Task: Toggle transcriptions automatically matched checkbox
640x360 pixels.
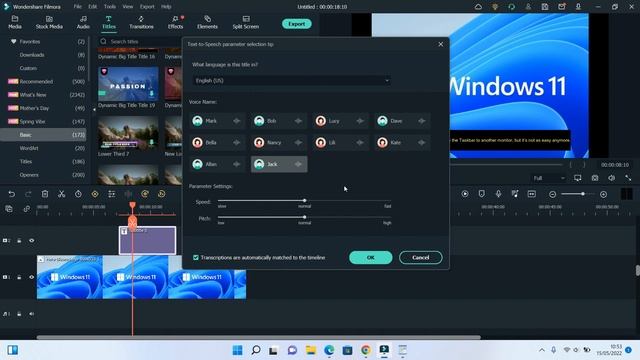Action: (196, 258)
